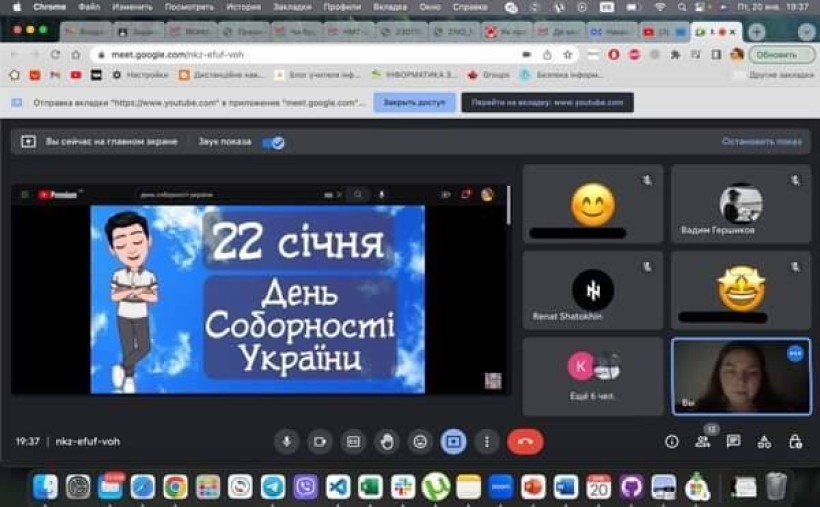820x507 pixels.
Task: Open the History menu
Action: pos(244,7)
